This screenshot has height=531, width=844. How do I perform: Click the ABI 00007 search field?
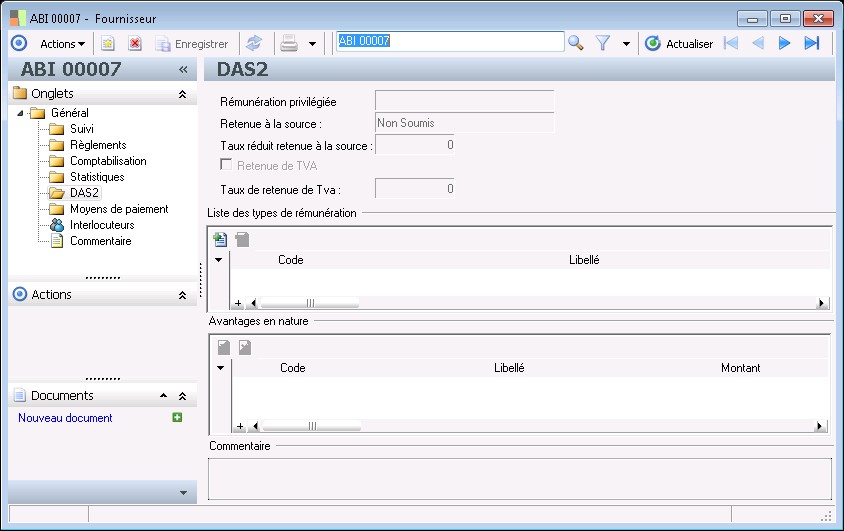click(449, 42)
